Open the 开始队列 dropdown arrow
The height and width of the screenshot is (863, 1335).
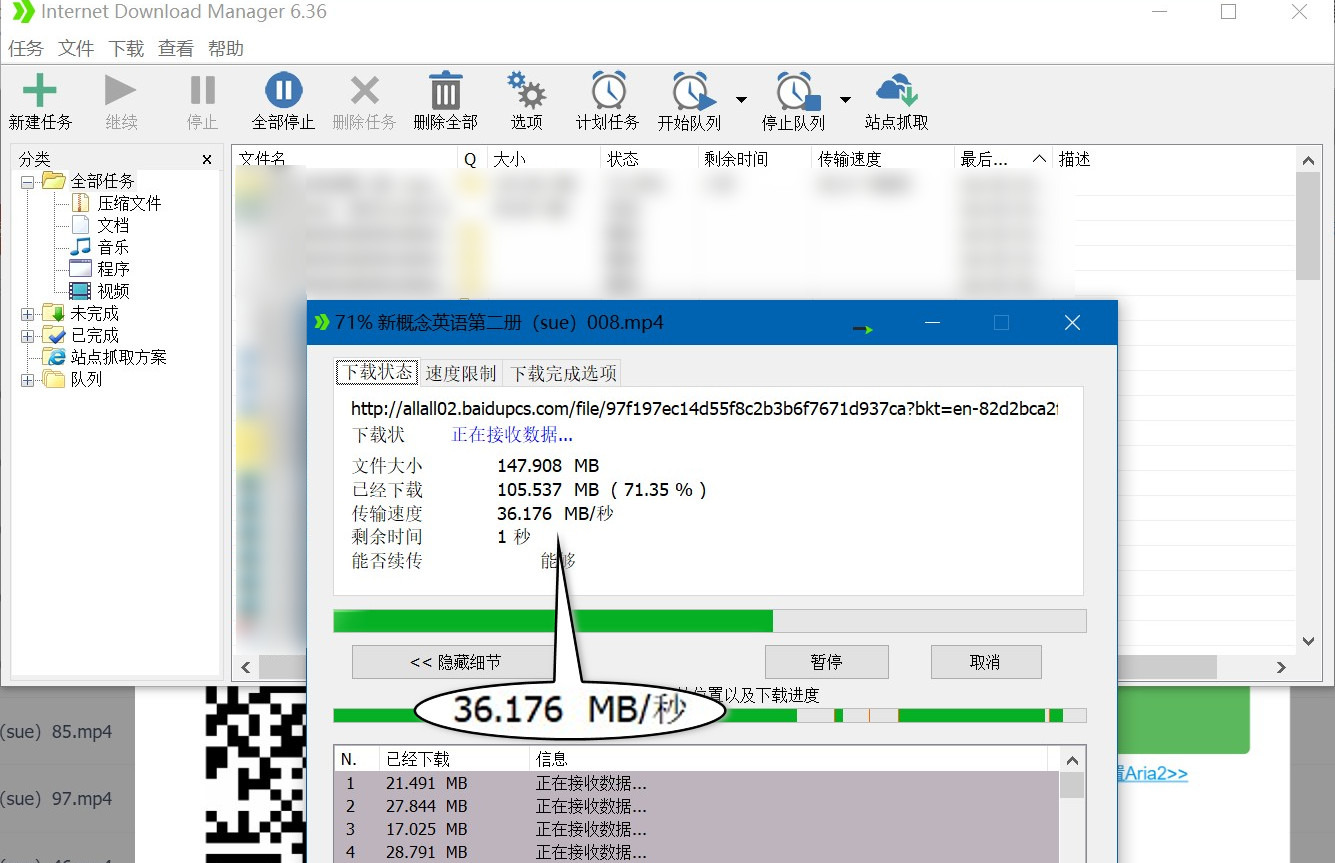(741, 100)
